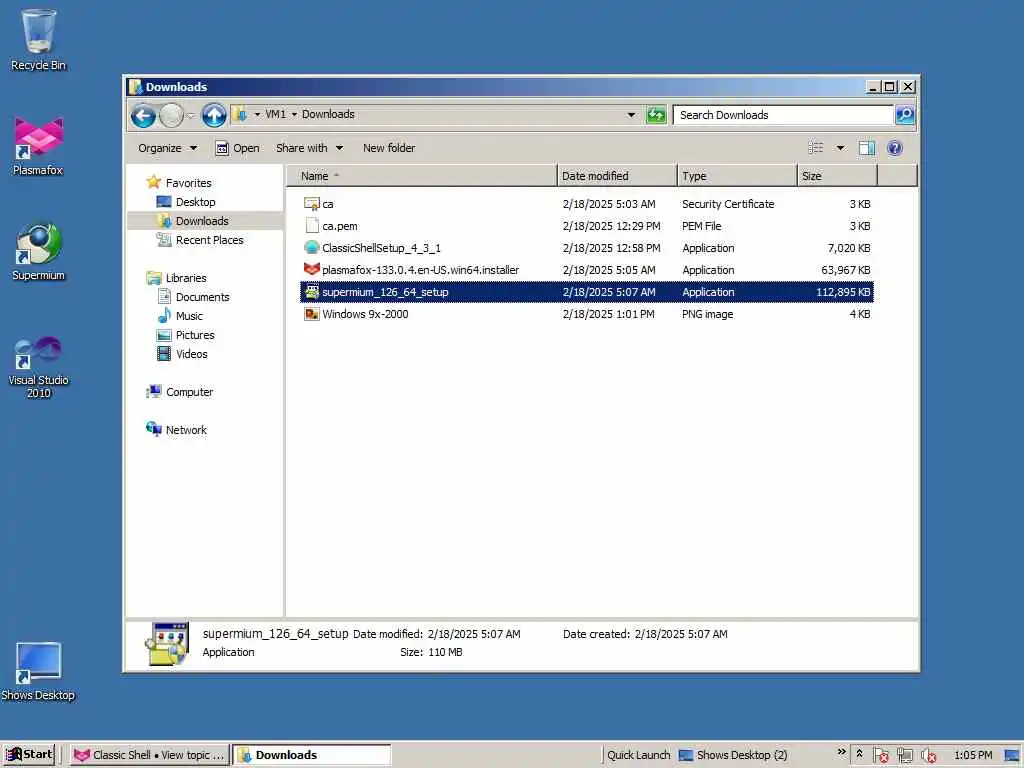1024x768 pixels.
Task: Open the Share with menu
Action: click(309, 148)
